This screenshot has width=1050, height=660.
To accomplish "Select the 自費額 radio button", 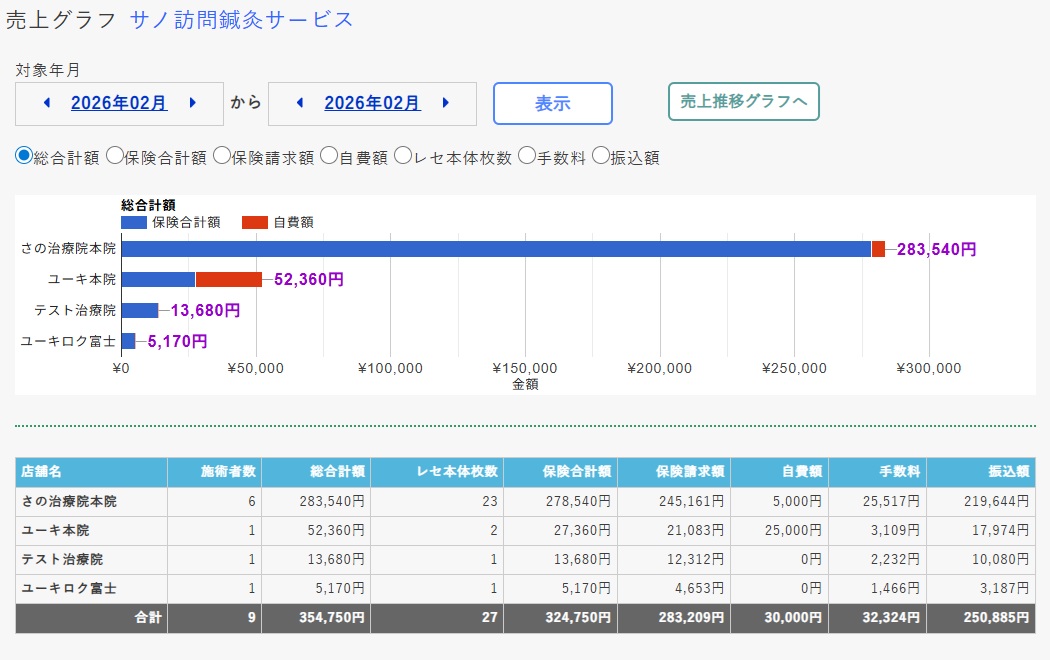I will coord(329,155).
